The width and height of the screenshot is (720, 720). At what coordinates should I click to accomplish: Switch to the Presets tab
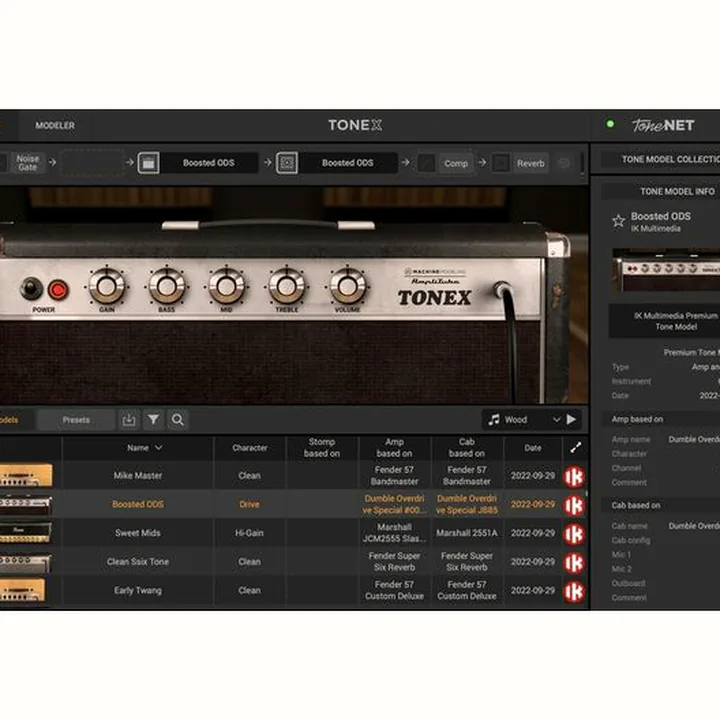click(76, 420)
